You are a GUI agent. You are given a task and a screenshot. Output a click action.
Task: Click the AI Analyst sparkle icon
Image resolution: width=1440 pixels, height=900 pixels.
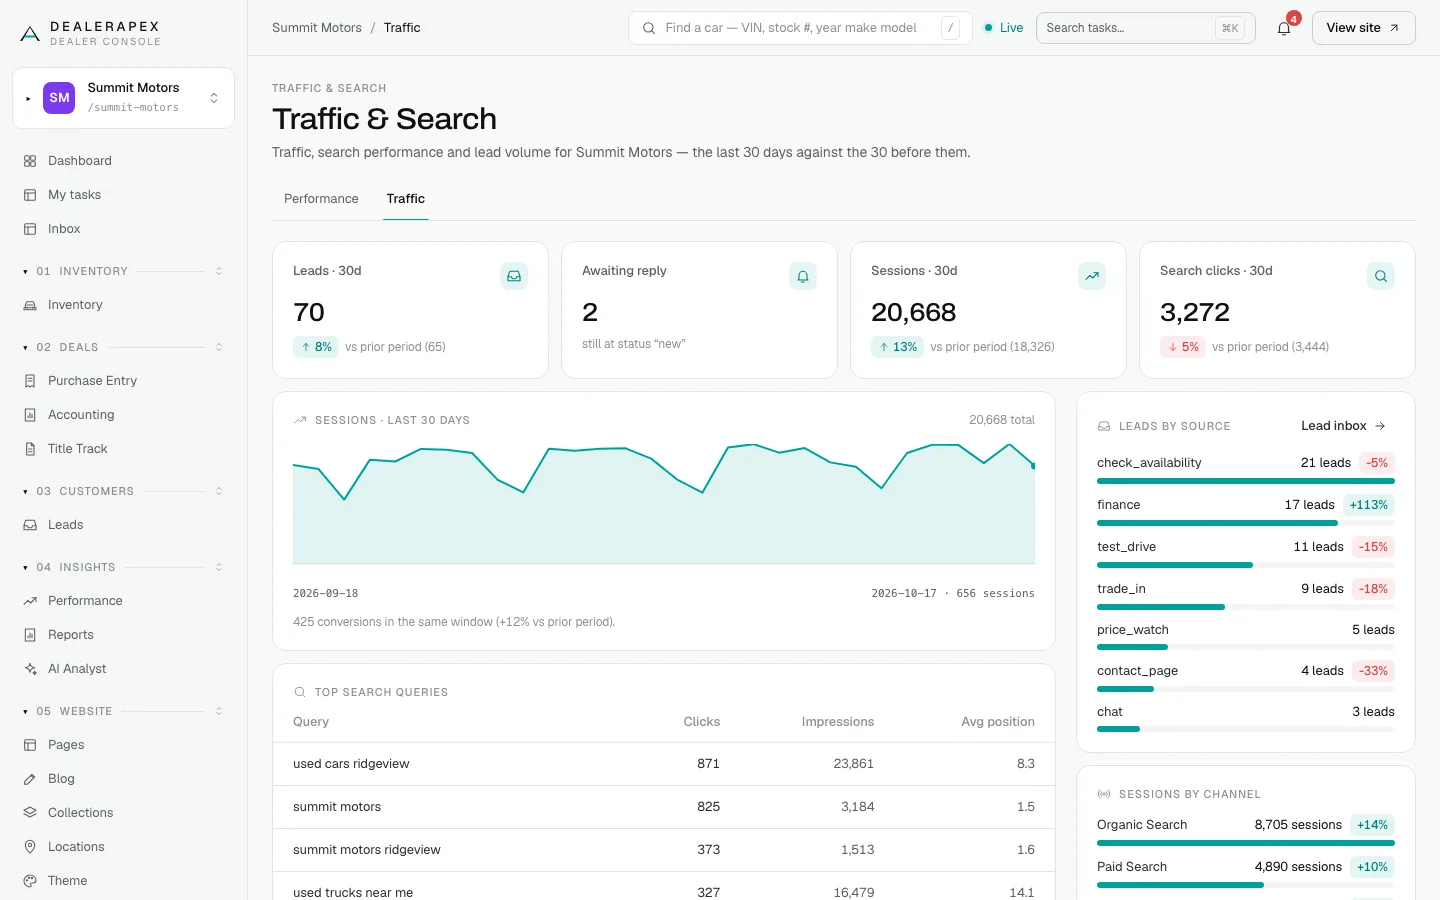click(x=30, y=669)
